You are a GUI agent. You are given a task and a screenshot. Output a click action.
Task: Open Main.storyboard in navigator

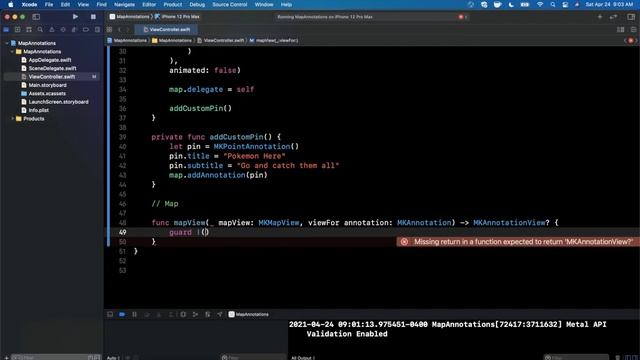point(47,85)
